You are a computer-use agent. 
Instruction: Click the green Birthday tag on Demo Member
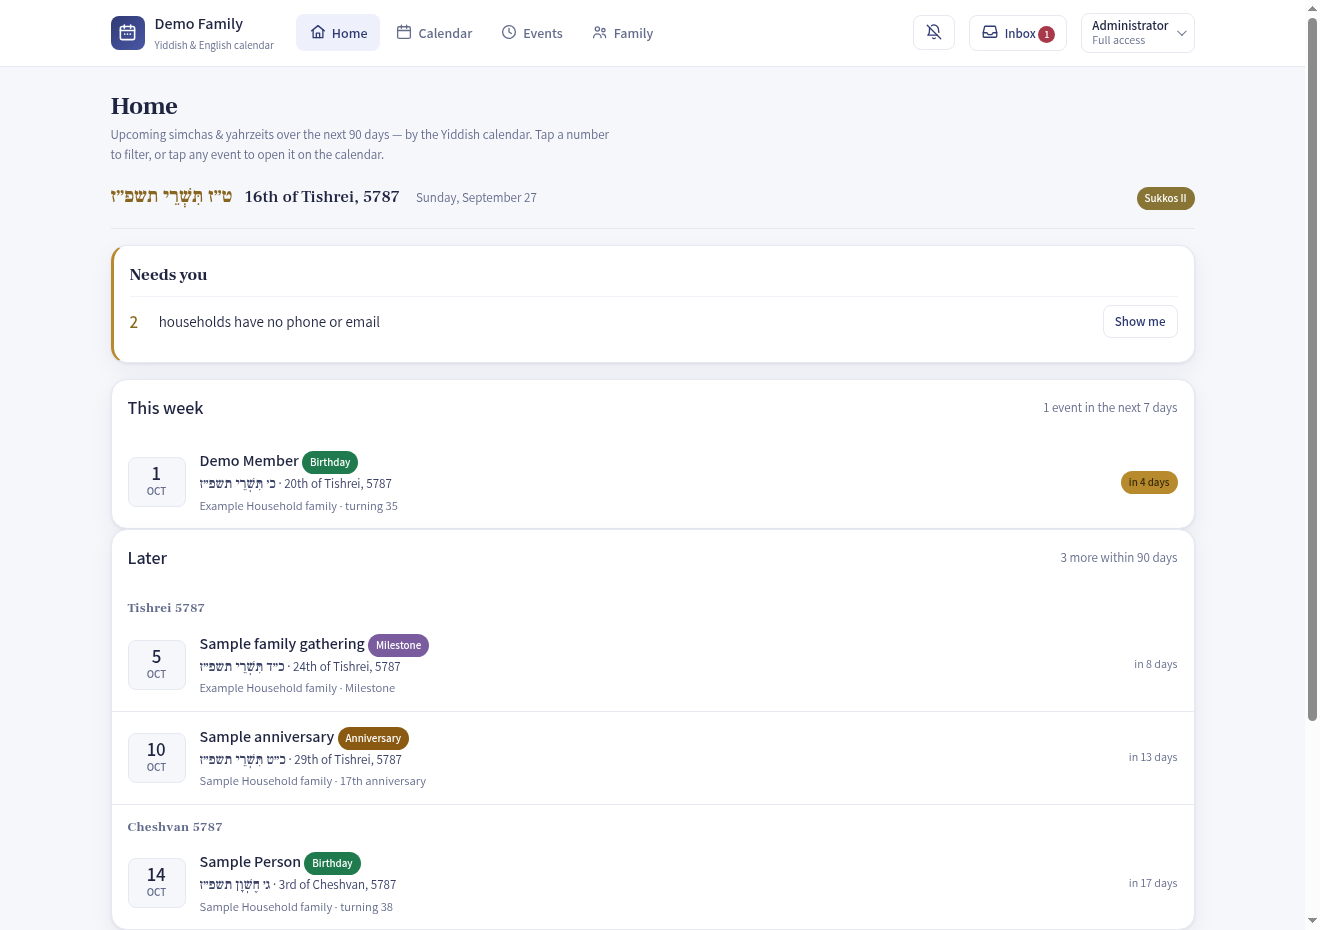click(x=330, y=462)
